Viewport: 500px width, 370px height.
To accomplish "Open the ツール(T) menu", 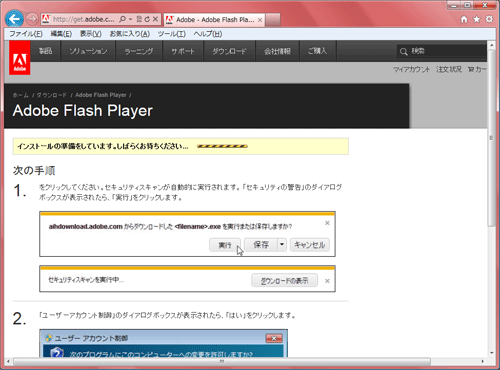I will pos(172,34).
